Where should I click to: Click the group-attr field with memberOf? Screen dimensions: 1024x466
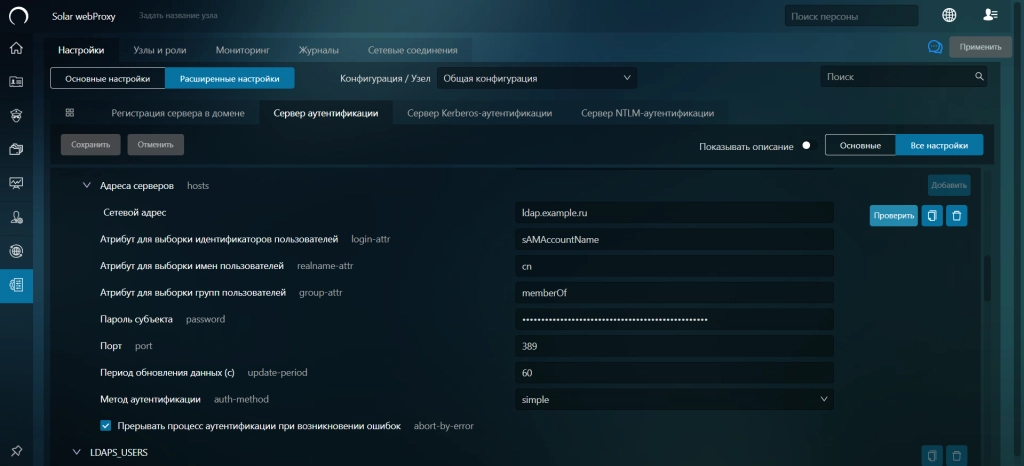pos(674,293)
